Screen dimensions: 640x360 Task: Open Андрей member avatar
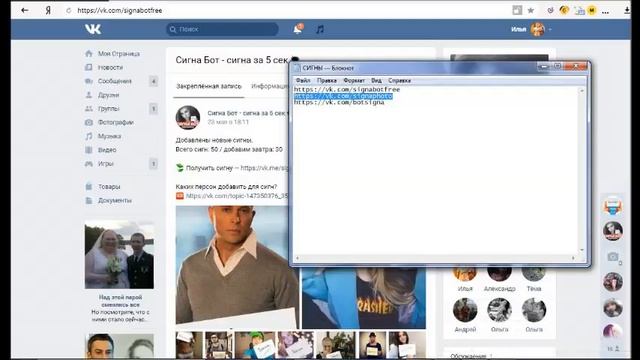click(x=465, y=310)
